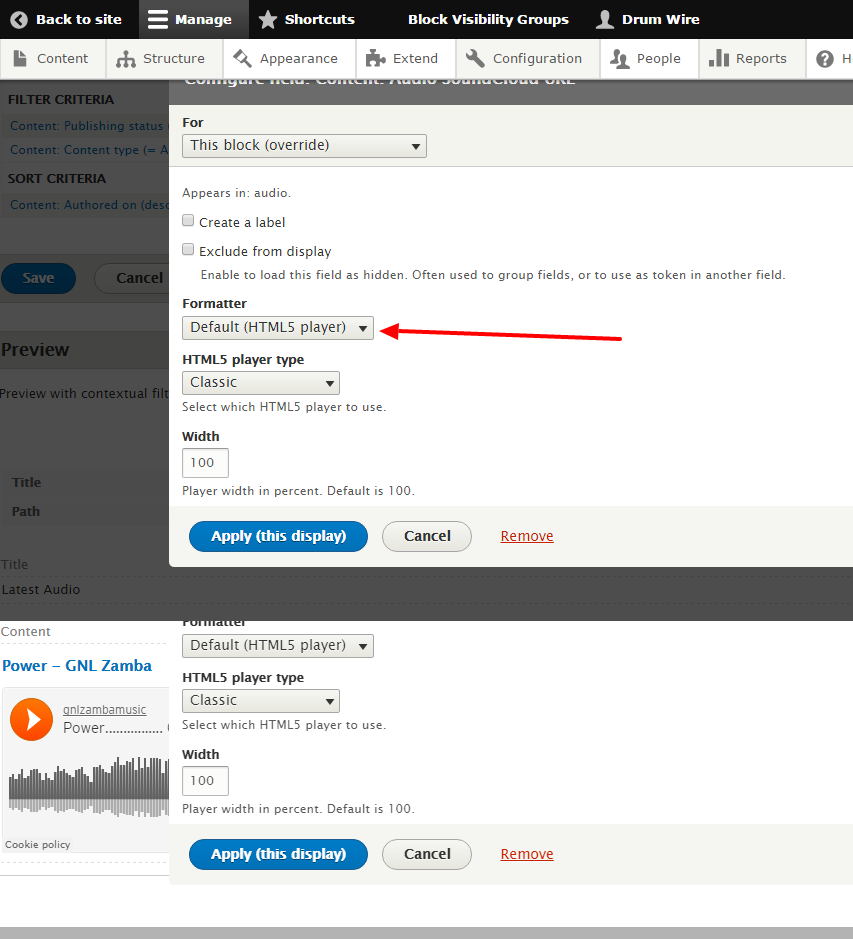Screen dimensions: 853x939
Task: Click the Remove link below the formatter settings
Action: point(526,536)
